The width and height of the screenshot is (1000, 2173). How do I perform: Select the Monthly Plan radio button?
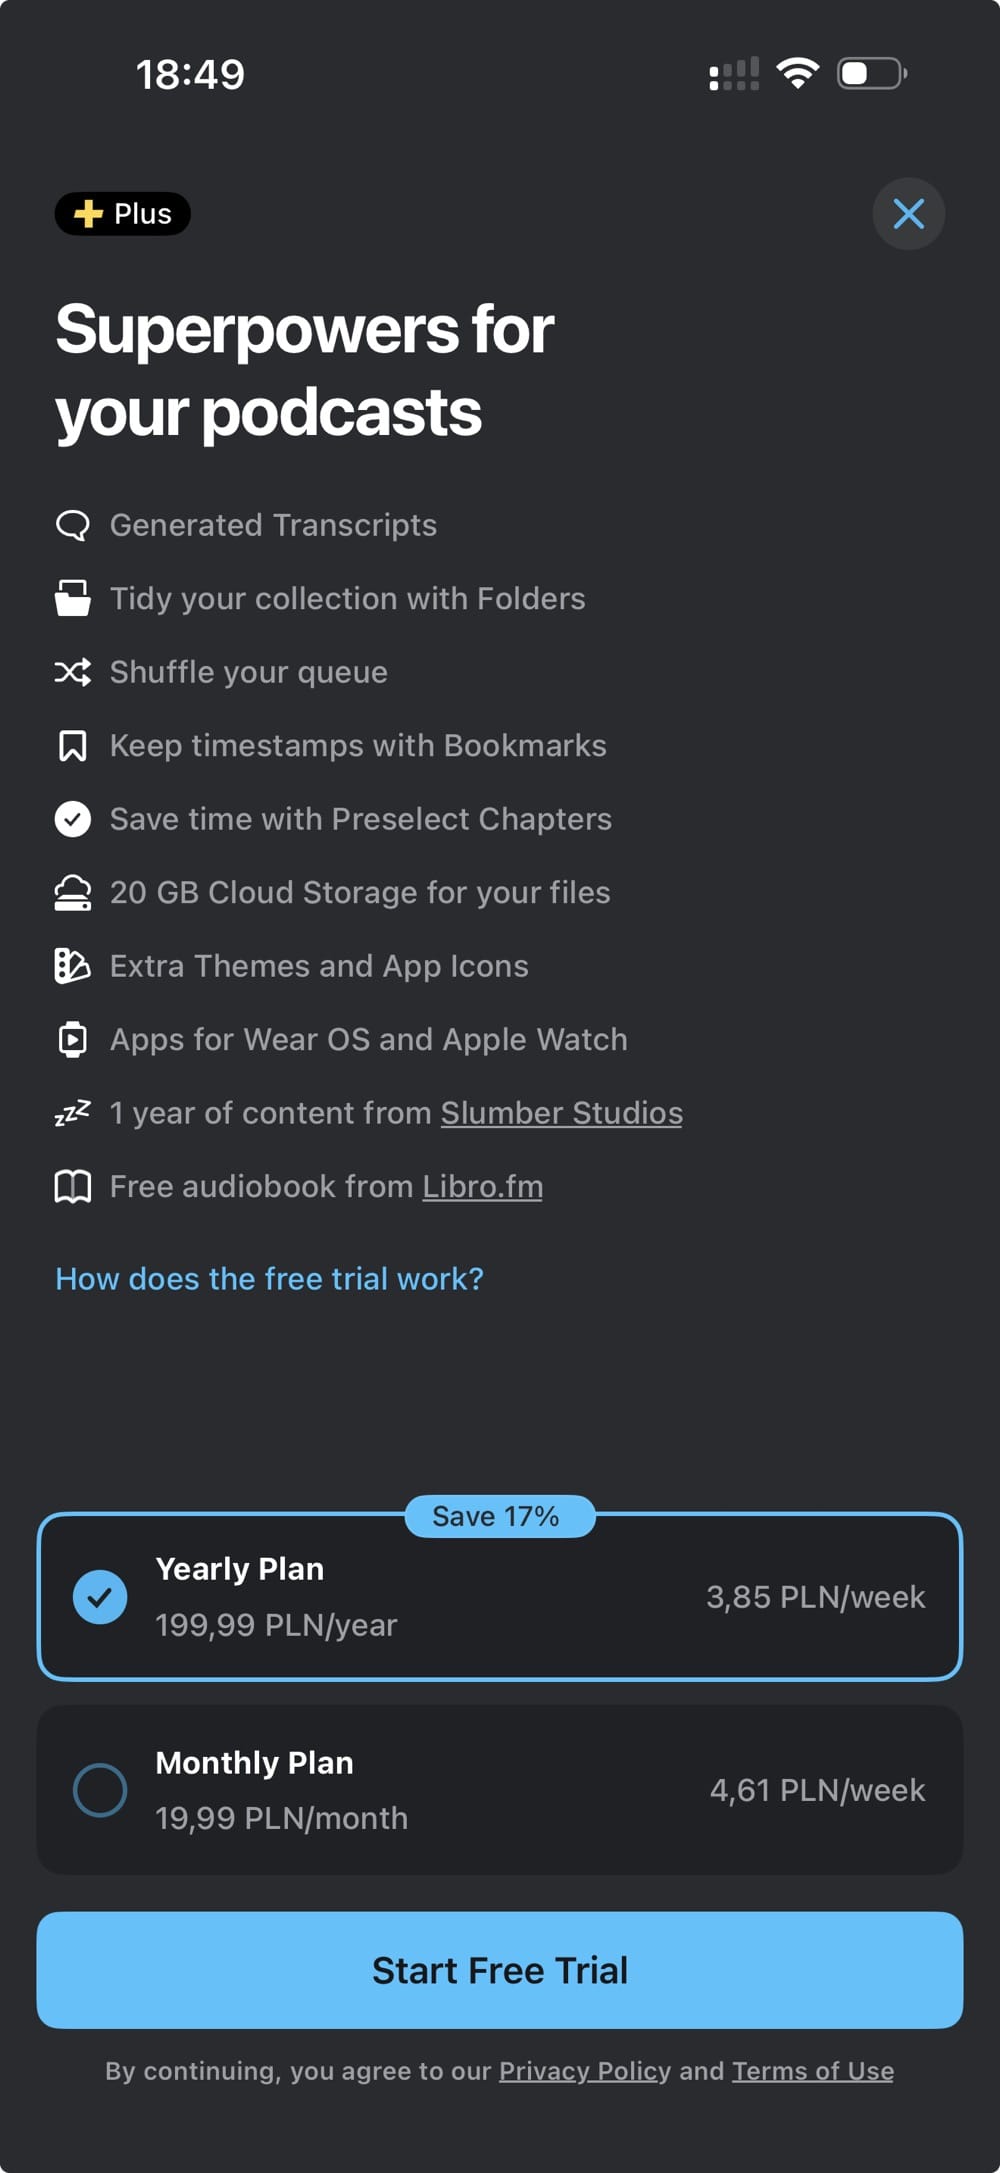coord(100,1789)
